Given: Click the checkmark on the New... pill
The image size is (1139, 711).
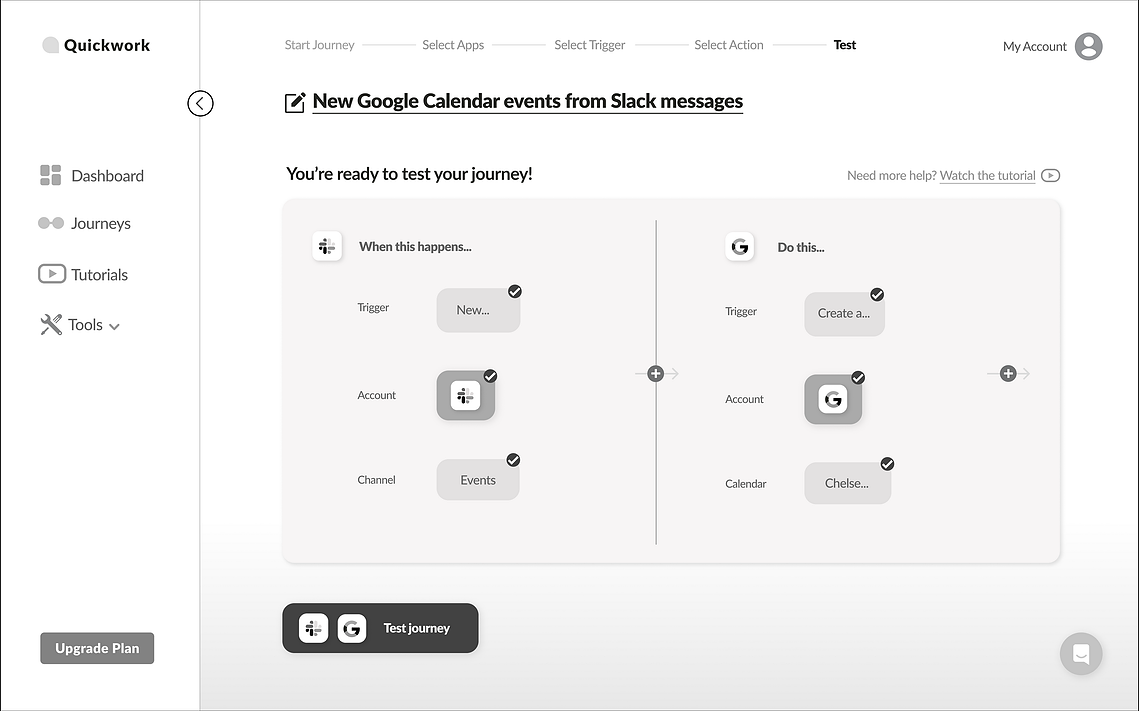Looking at the screenshot, I should (x=515, y=291).
